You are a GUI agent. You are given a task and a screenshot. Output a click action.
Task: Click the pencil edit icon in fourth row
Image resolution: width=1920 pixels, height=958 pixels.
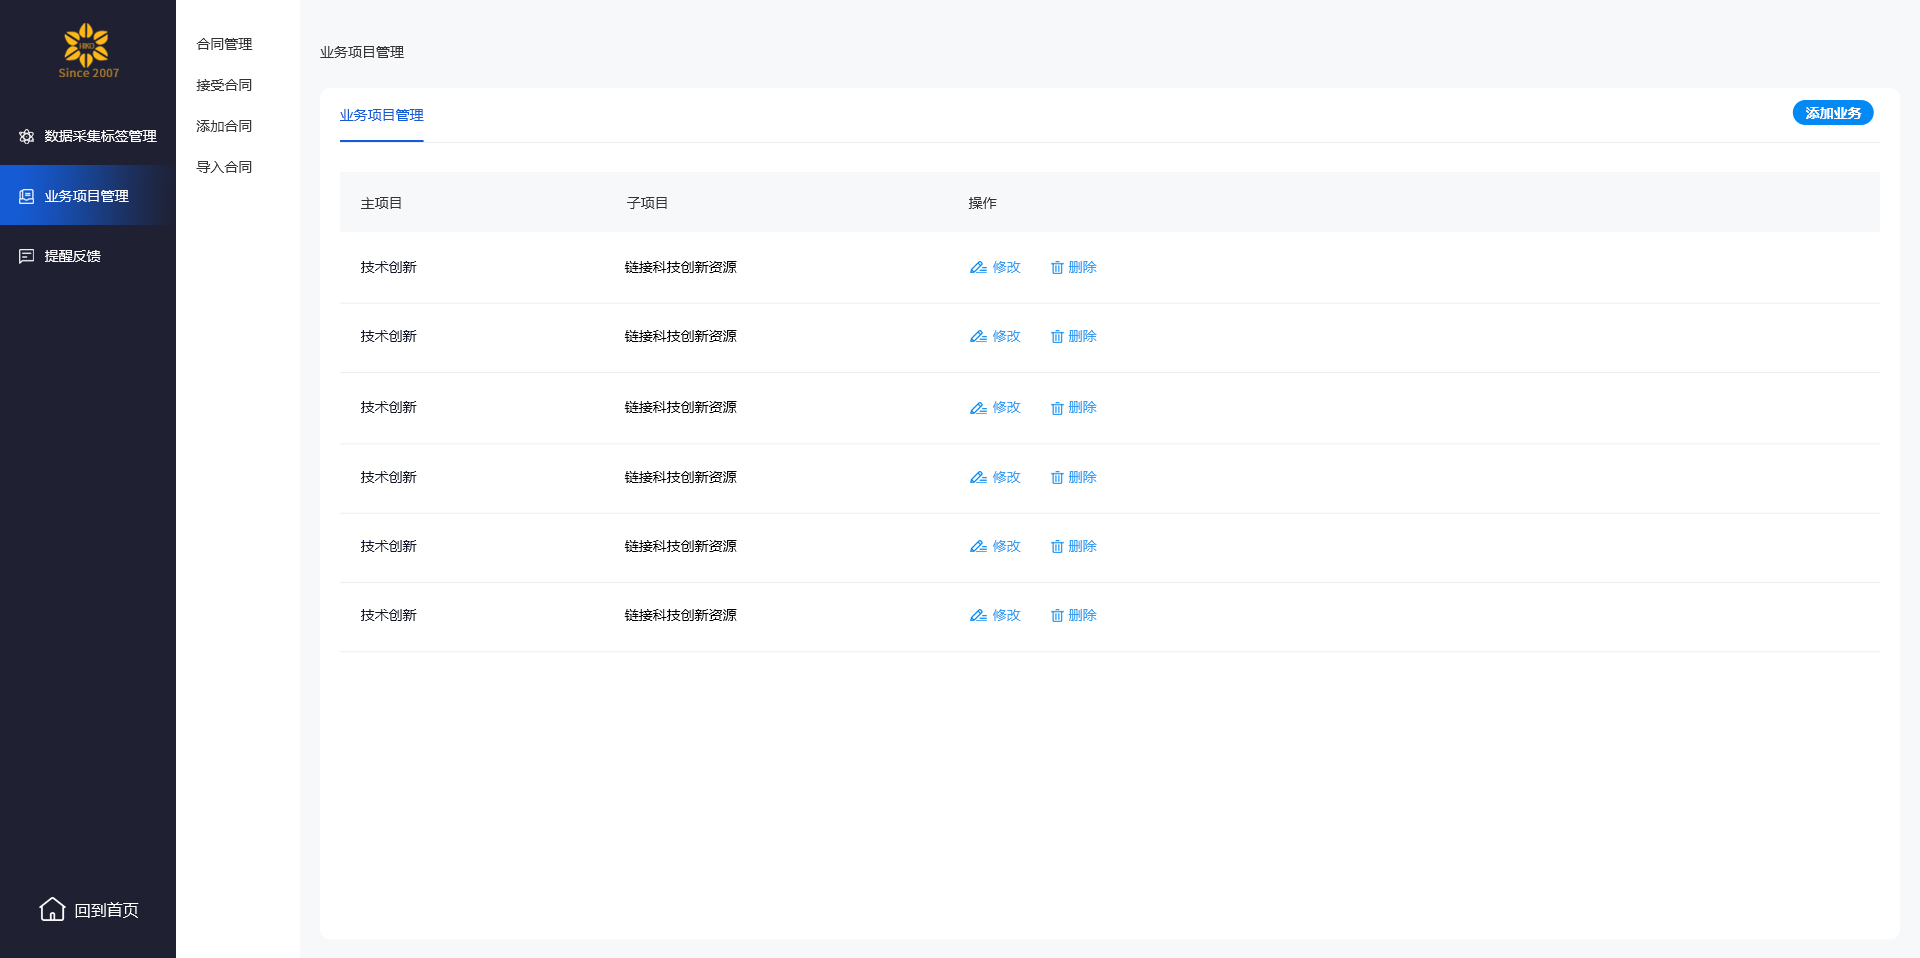point(978,478)
